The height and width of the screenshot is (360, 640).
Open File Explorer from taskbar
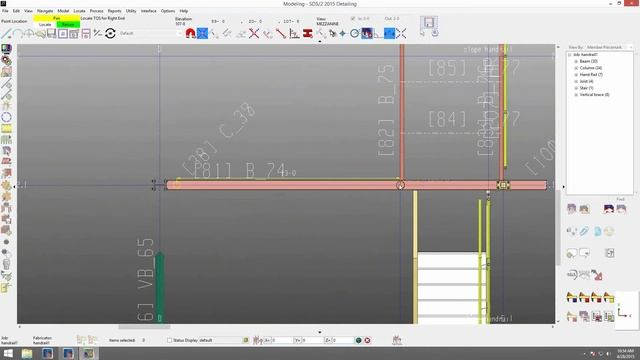tap(27, 353)
